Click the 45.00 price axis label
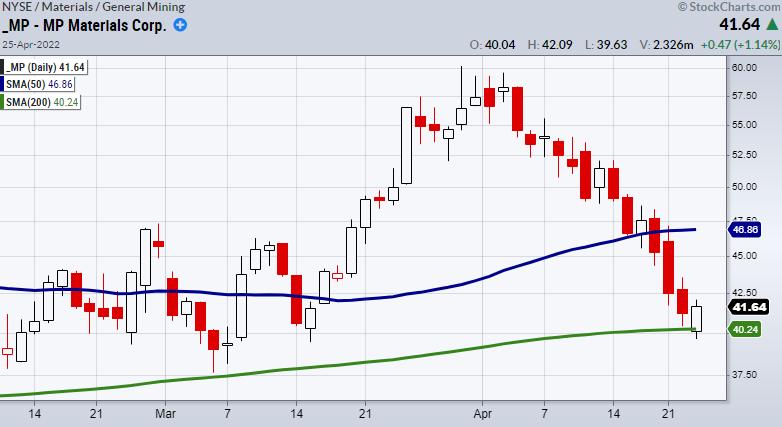Viewport: 782px width, 427px height. 744,255
